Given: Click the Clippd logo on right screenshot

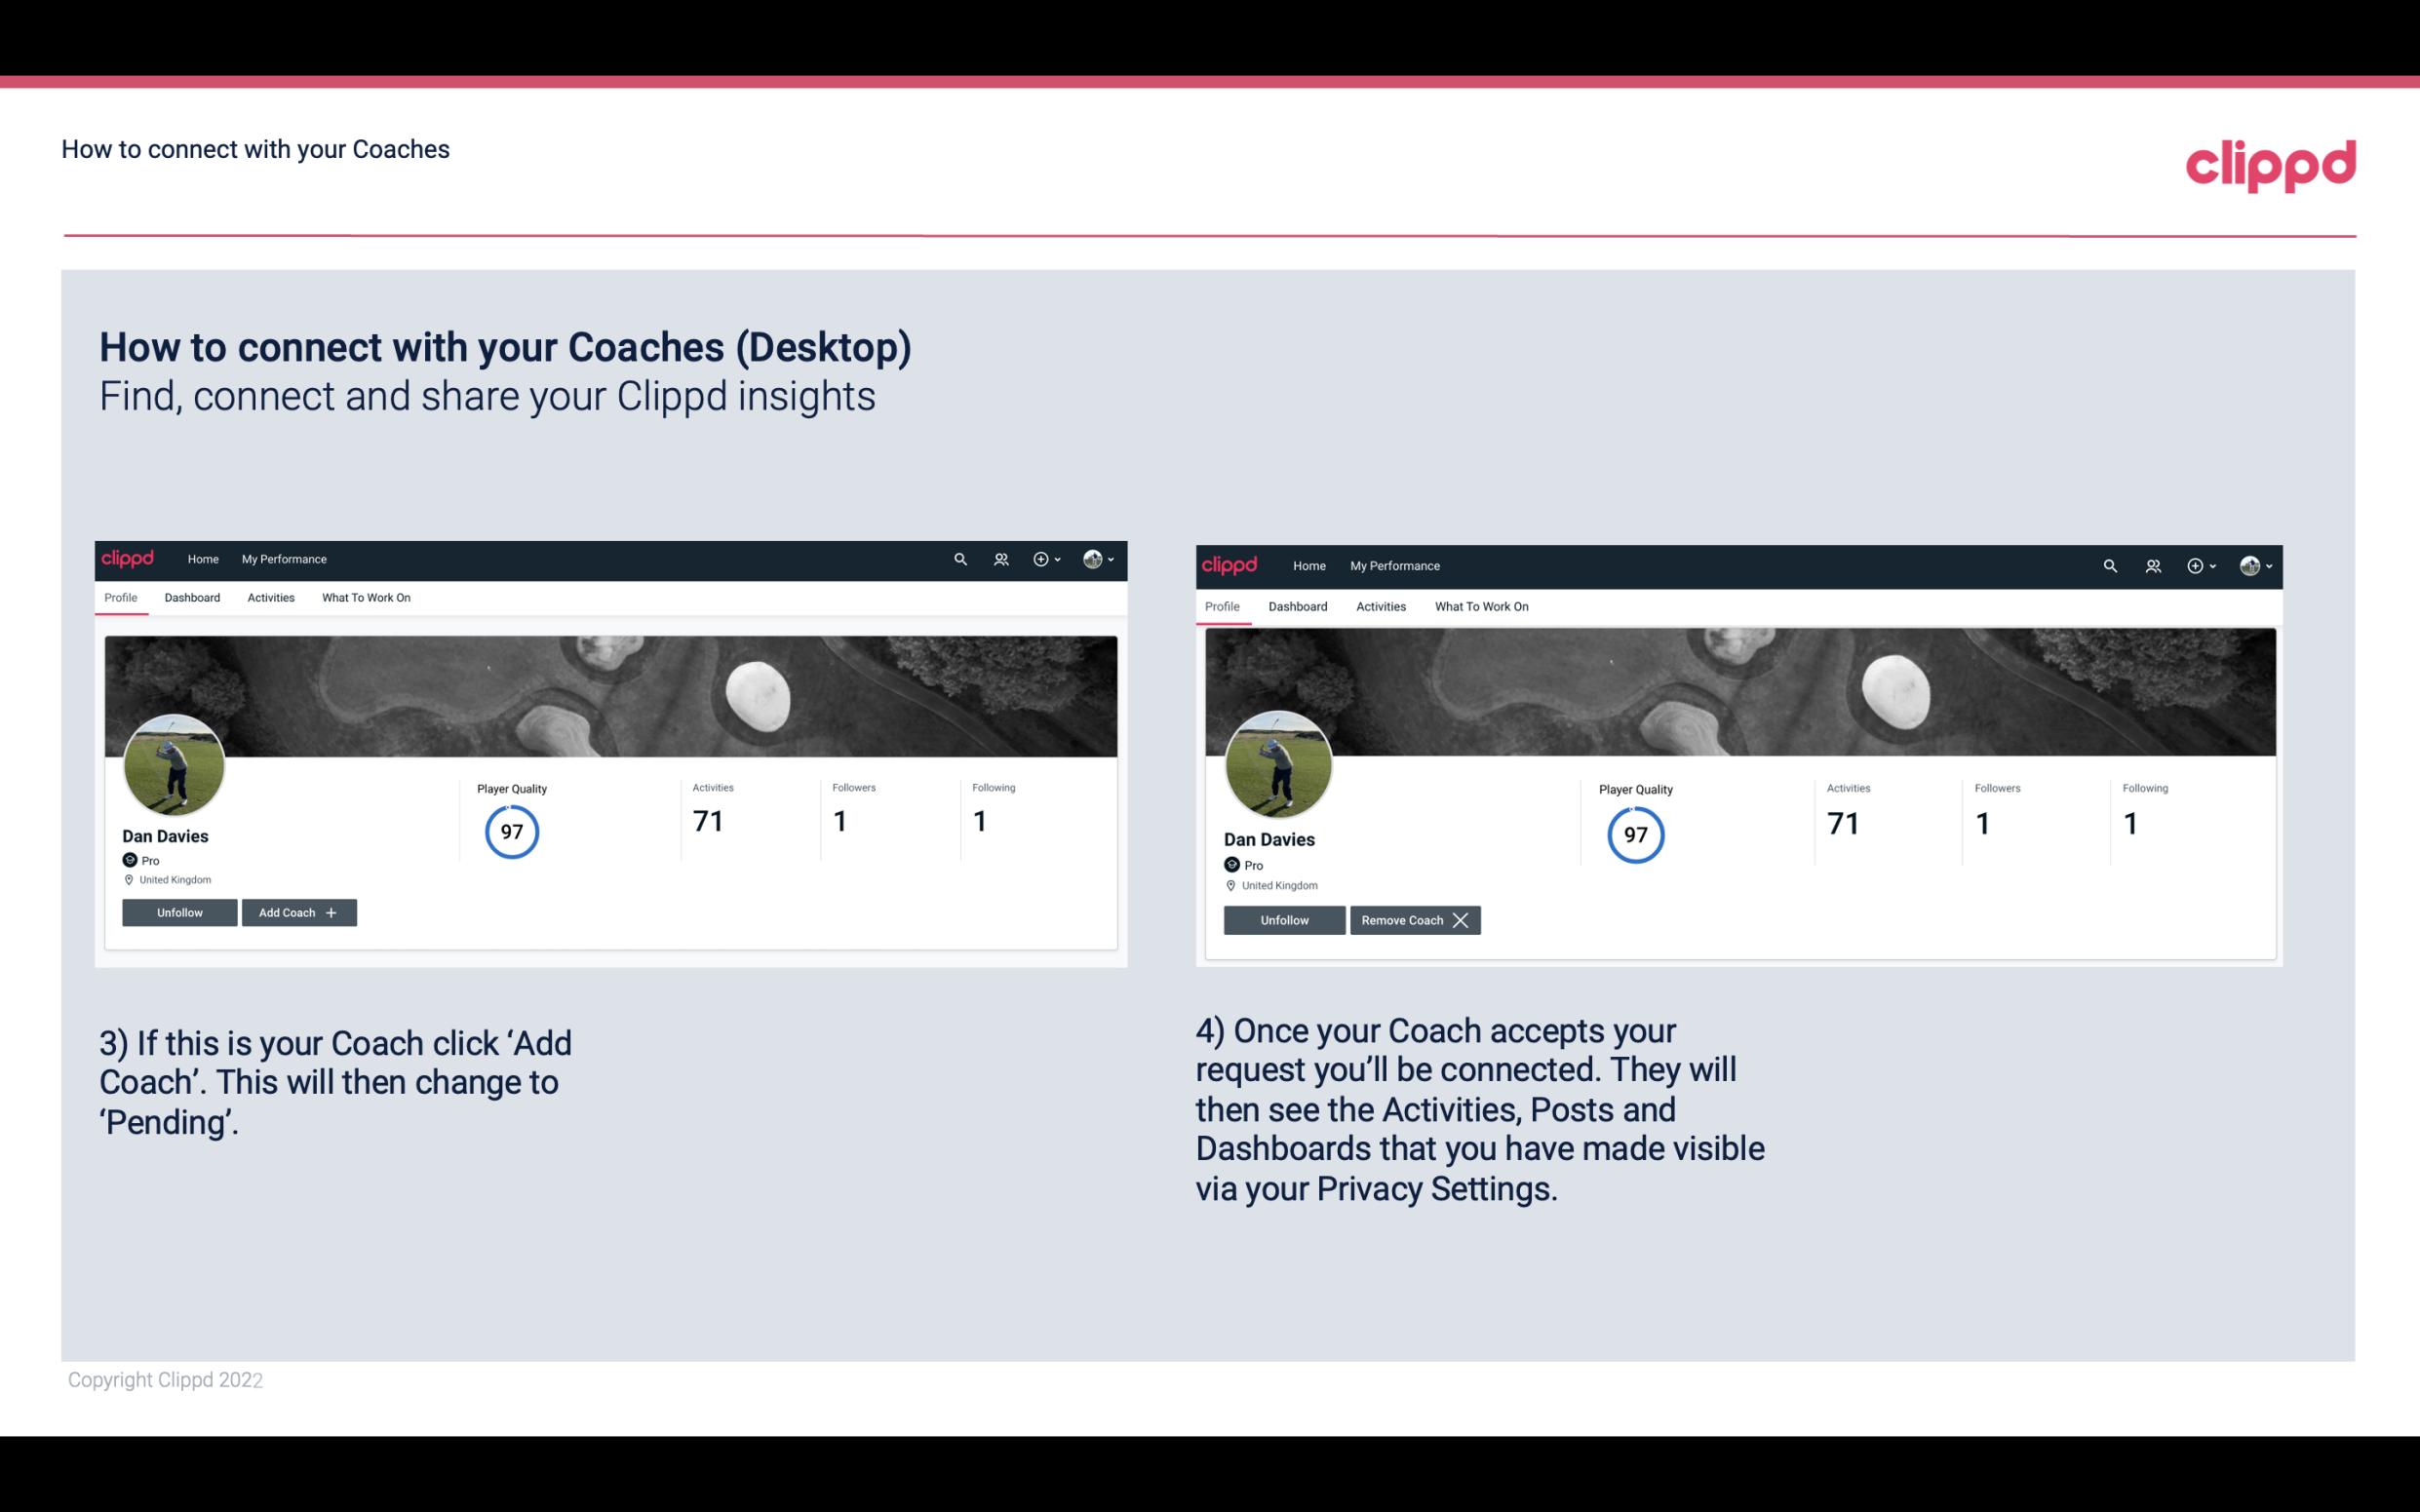Looking at the screenshot, I should 1231,564.
